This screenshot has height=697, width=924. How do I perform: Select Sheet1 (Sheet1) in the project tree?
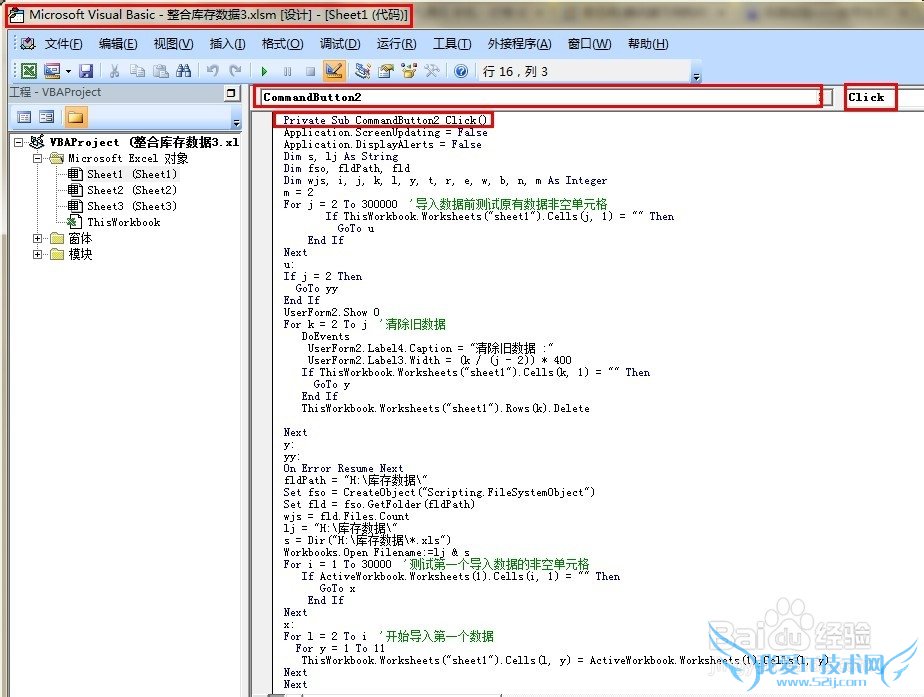[131, 174]
